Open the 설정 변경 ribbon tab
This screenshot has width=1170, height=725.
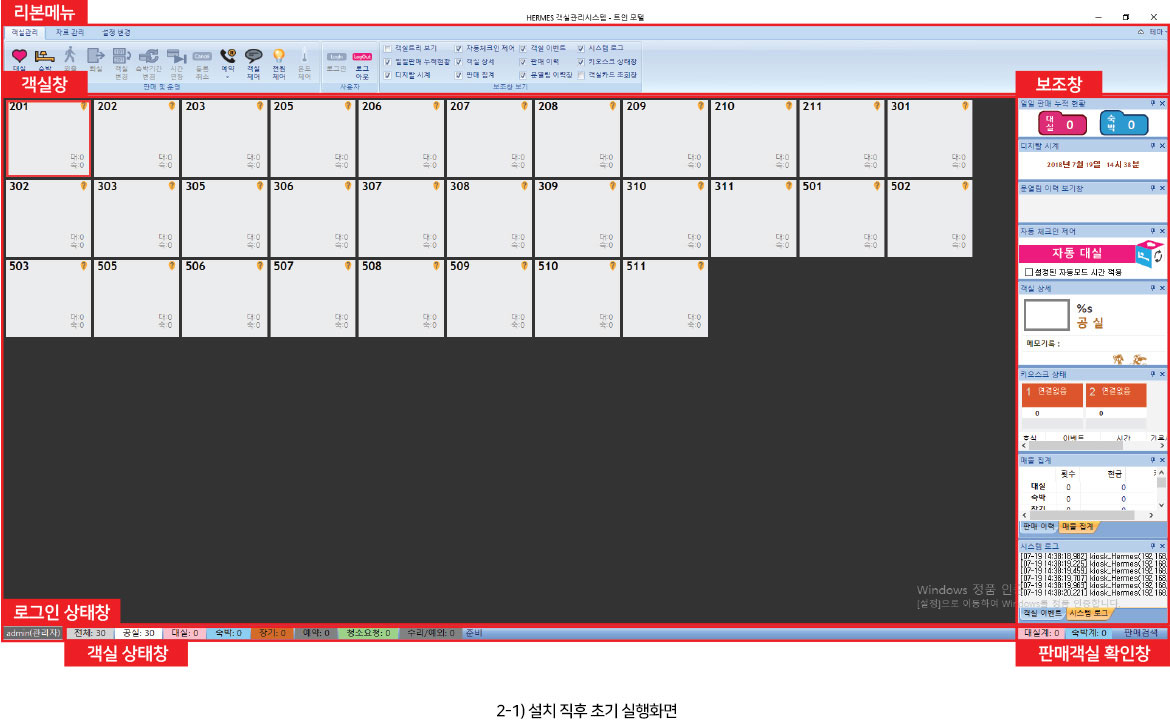[x=116, y=33]
